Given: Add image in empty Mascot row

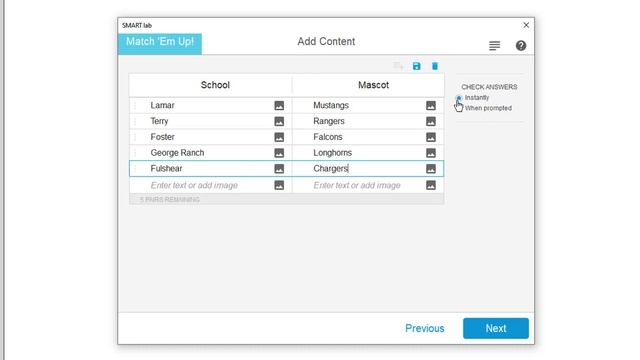Looking at the screenshot, I should [x=431, y=185].
